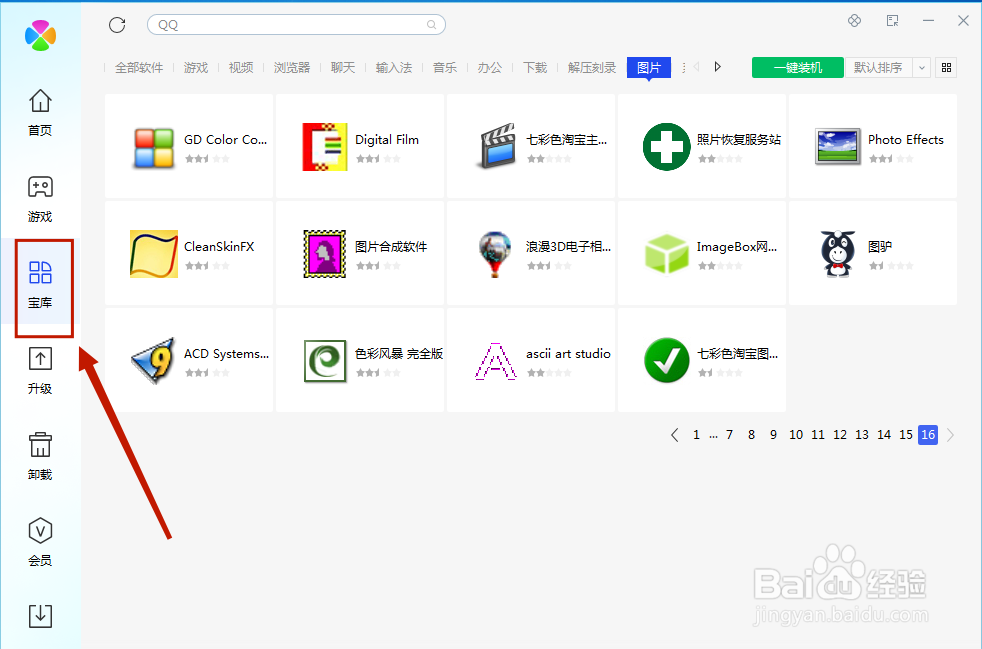Go to page 15
The height and width of the screenshot is (649, 982).
pos(906,435)
